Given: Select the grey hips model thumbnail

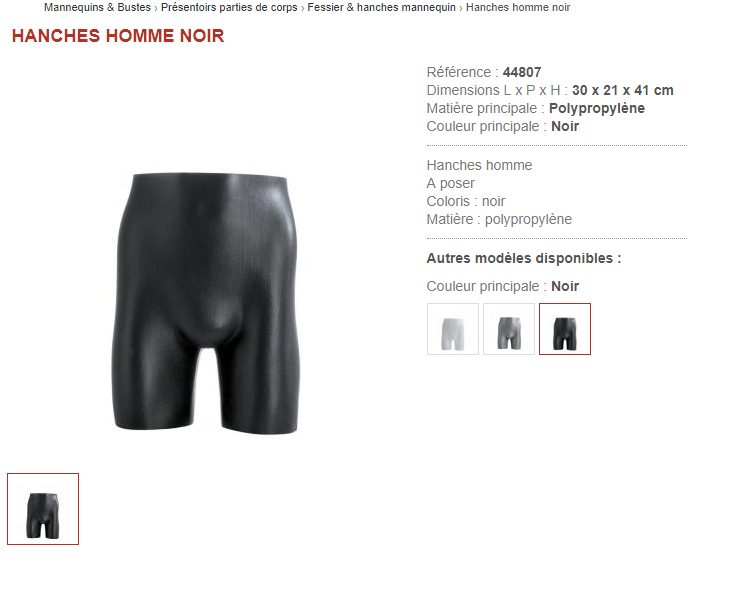Looking at the screenshot, I should tap(509, 329).
